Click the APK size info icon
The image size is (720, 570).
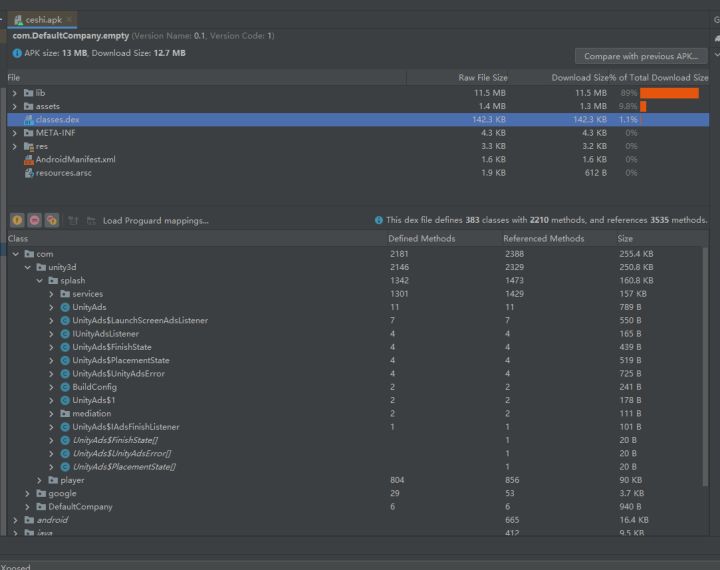click(x=18, y=53)
